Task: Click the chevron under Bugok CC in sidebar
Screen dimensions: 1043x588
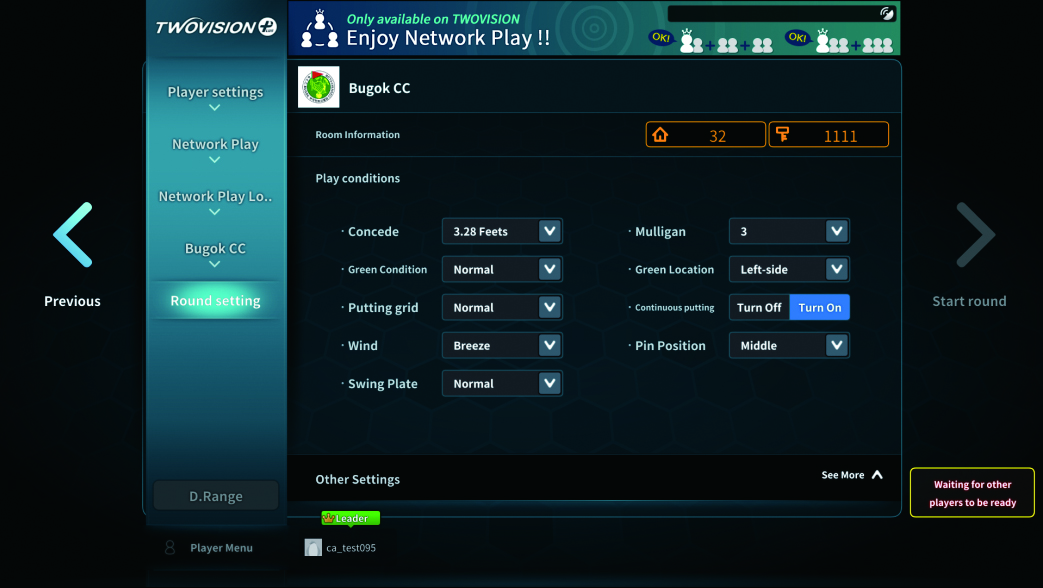Action: [x=214, y=264]
